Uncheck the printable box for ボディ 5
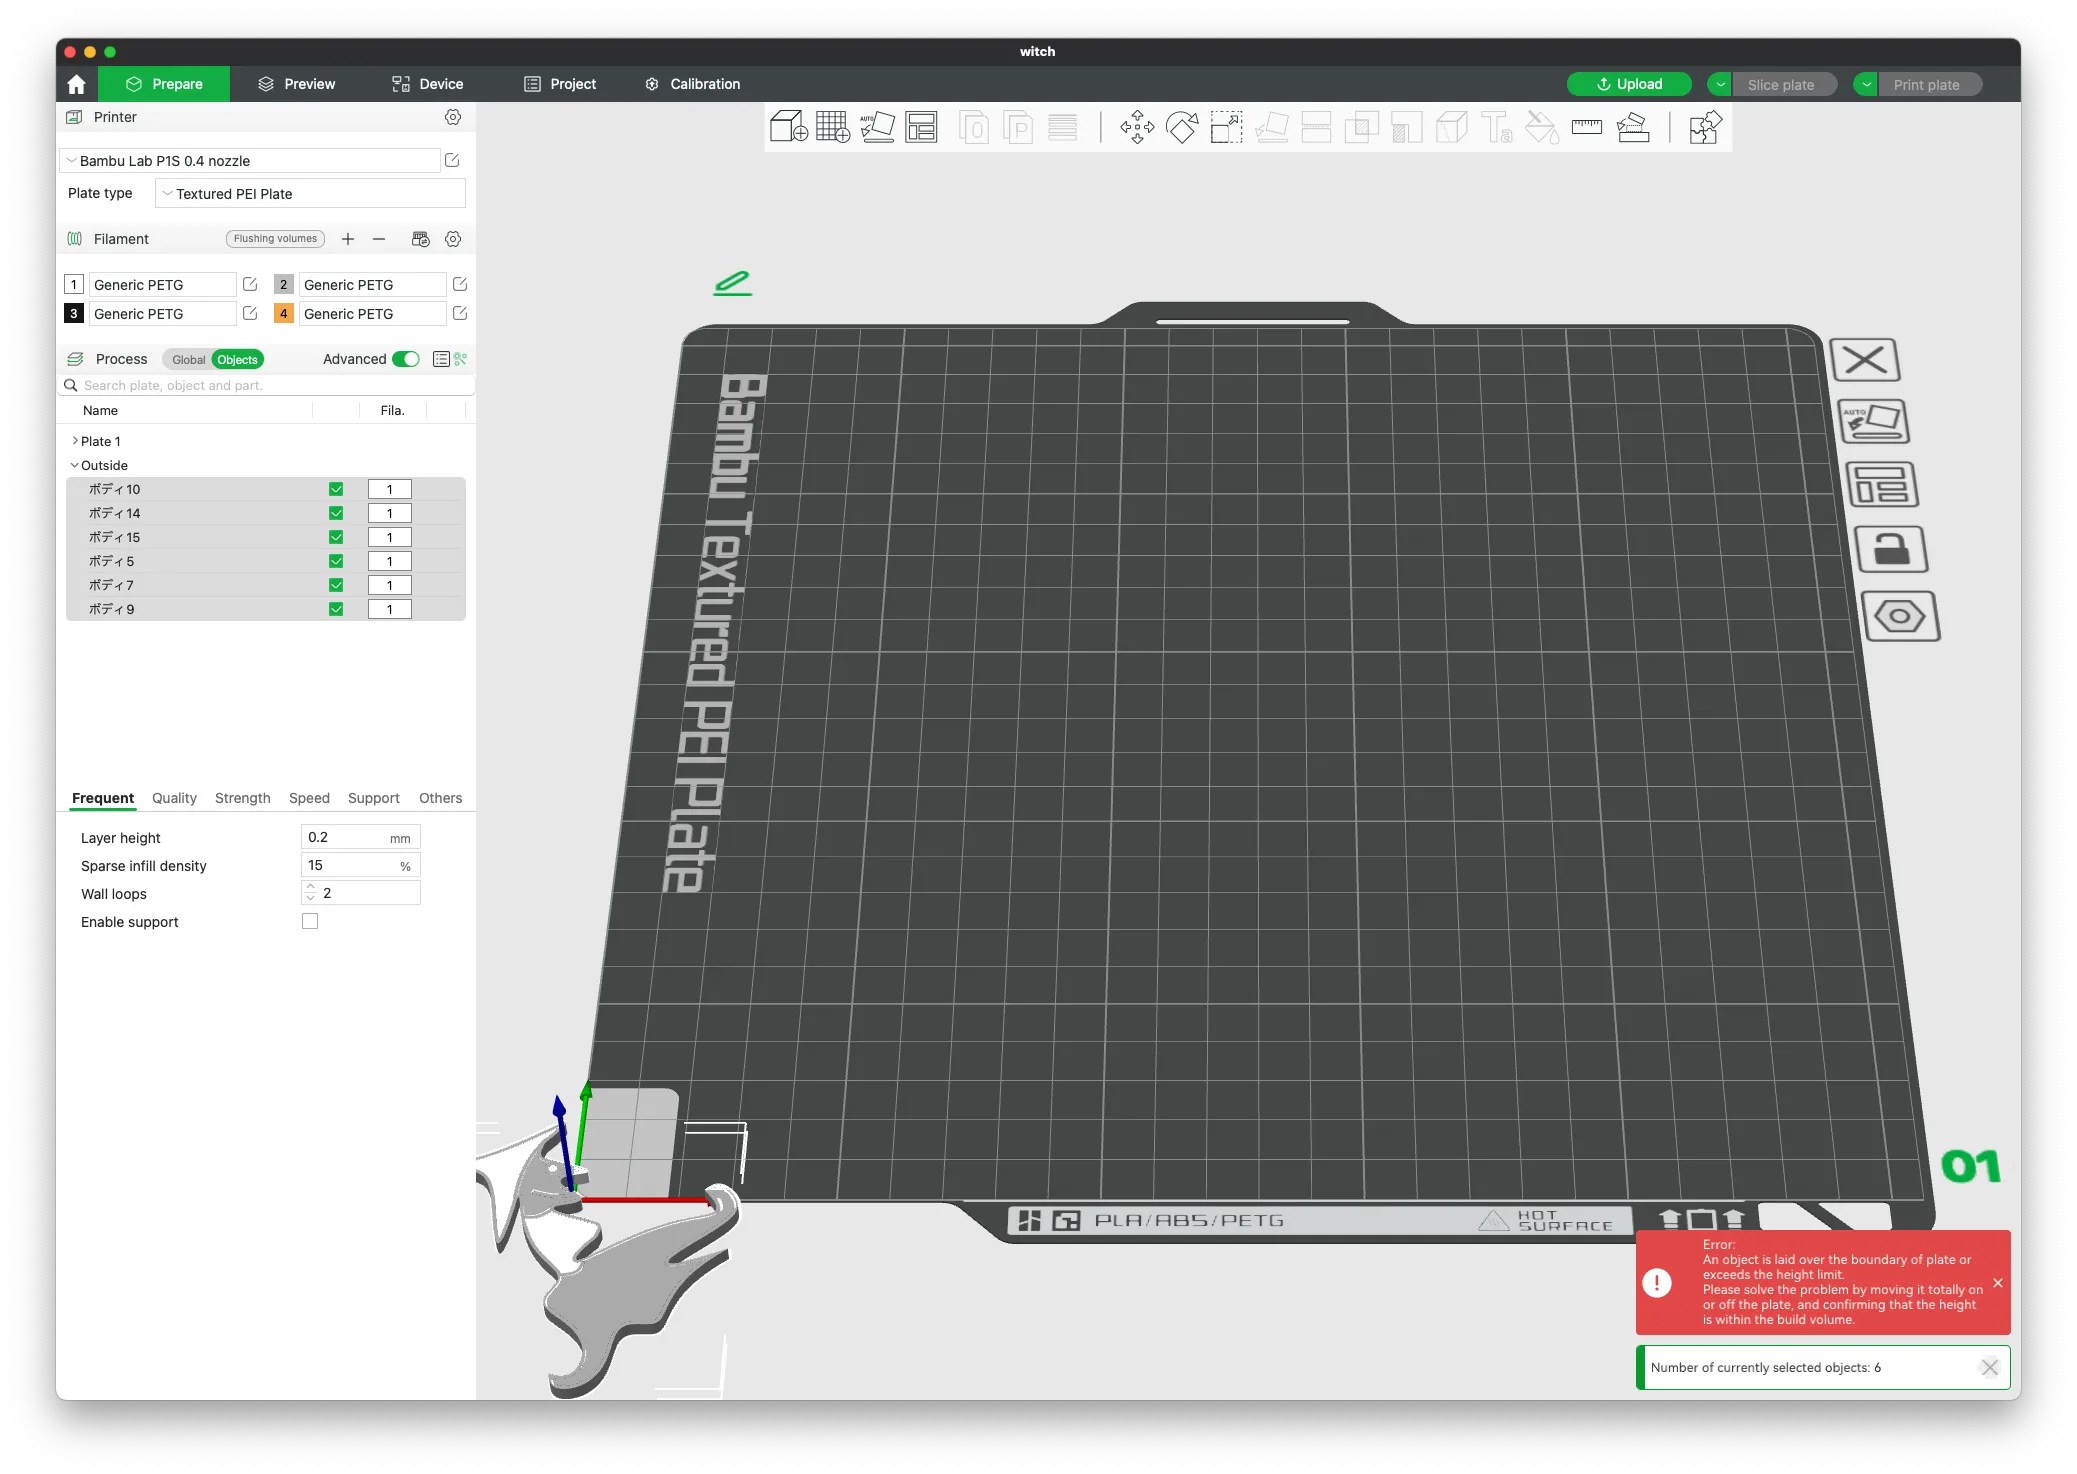 [x=336, y=561]
